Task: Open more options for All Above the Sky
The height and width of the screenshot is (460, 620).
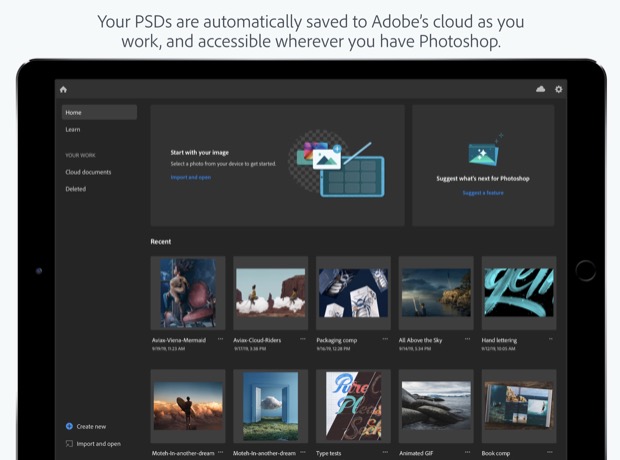Action: [467, 339]
